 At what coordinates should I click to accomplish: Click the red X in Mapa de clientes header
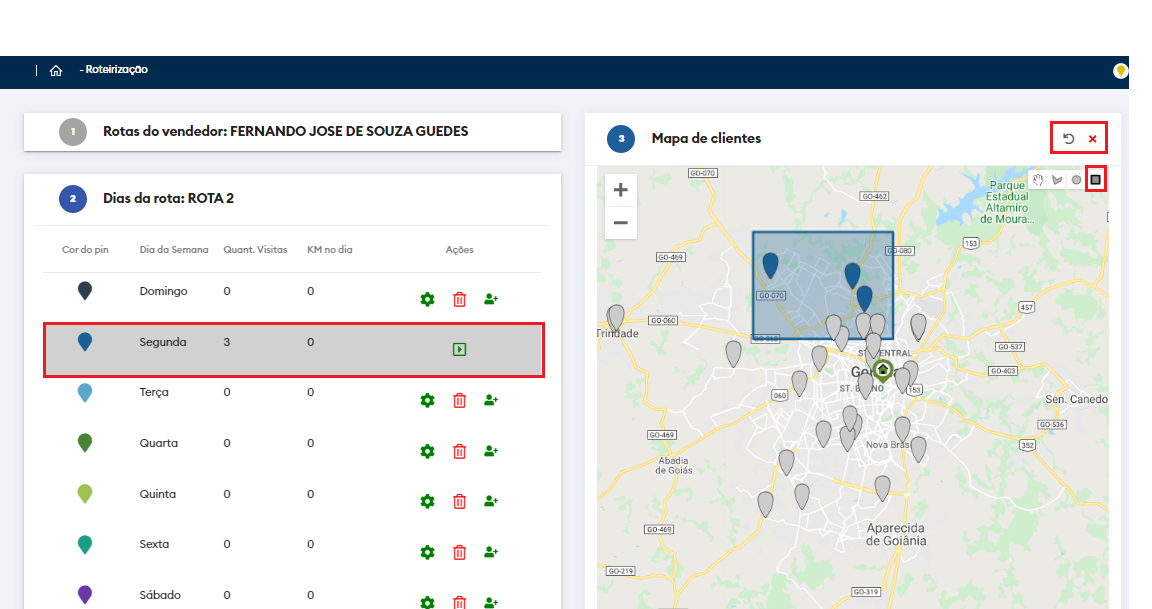[x=1093, y=139]
